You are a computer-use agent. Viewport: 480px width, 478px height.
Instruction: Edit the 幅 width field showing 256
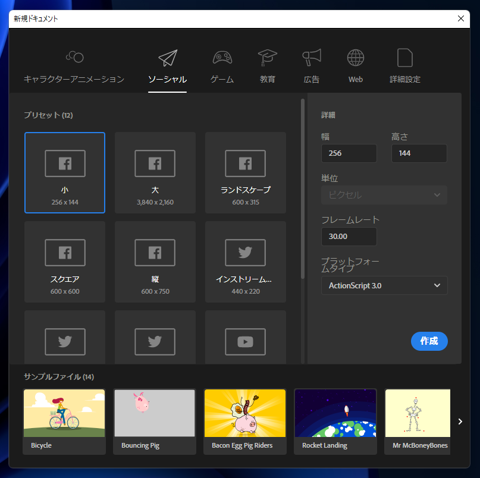click(x=349, y=153)
